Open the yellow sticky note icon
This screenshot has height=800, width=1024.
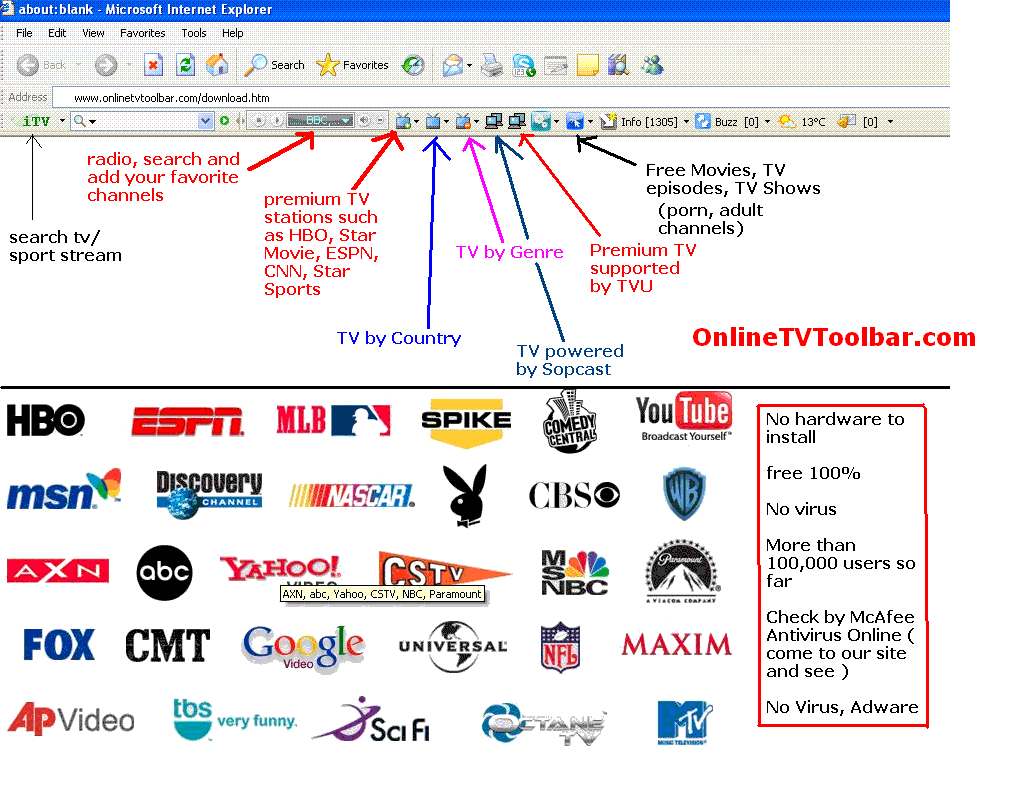pyautogui.click(x=588, y=65)
